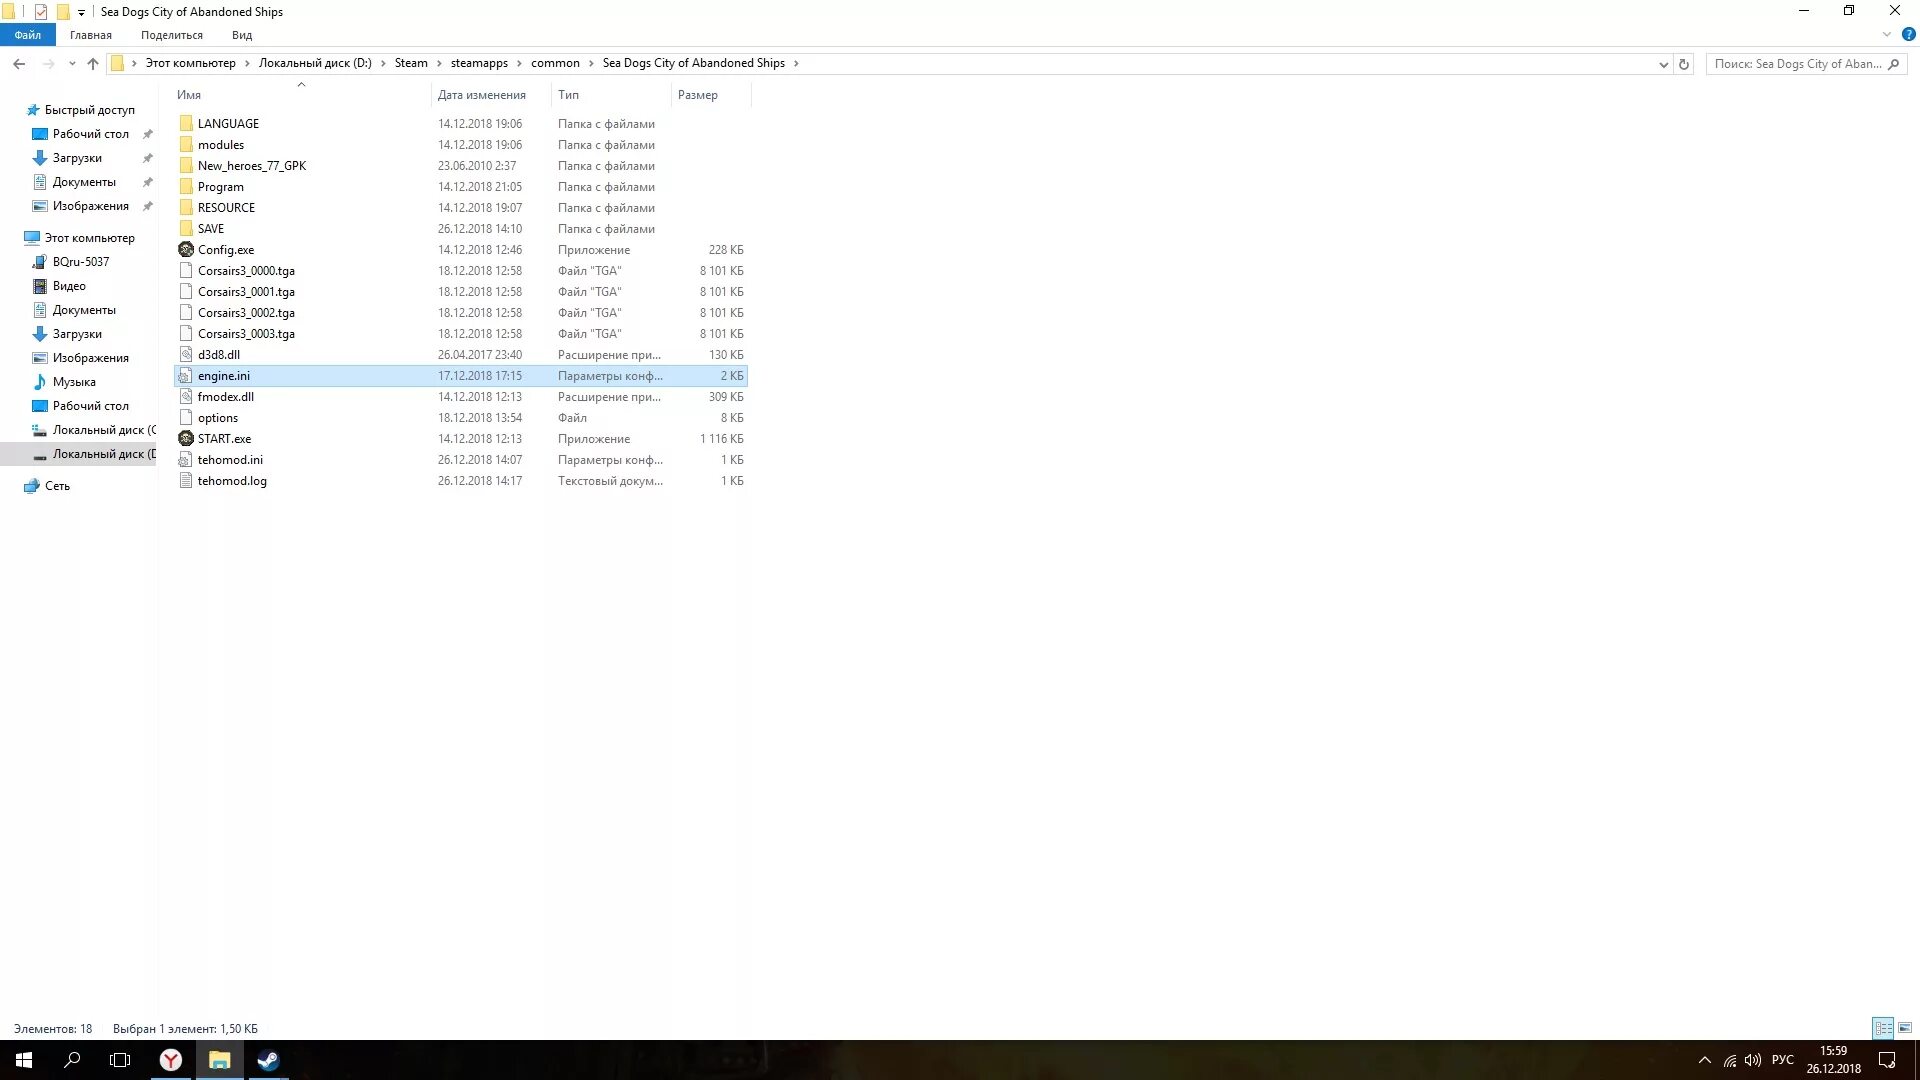Refresh the current folder view
The height and width of the screenshot is (1080, 1920).
pyautogui.click(x=1684, y=64)
